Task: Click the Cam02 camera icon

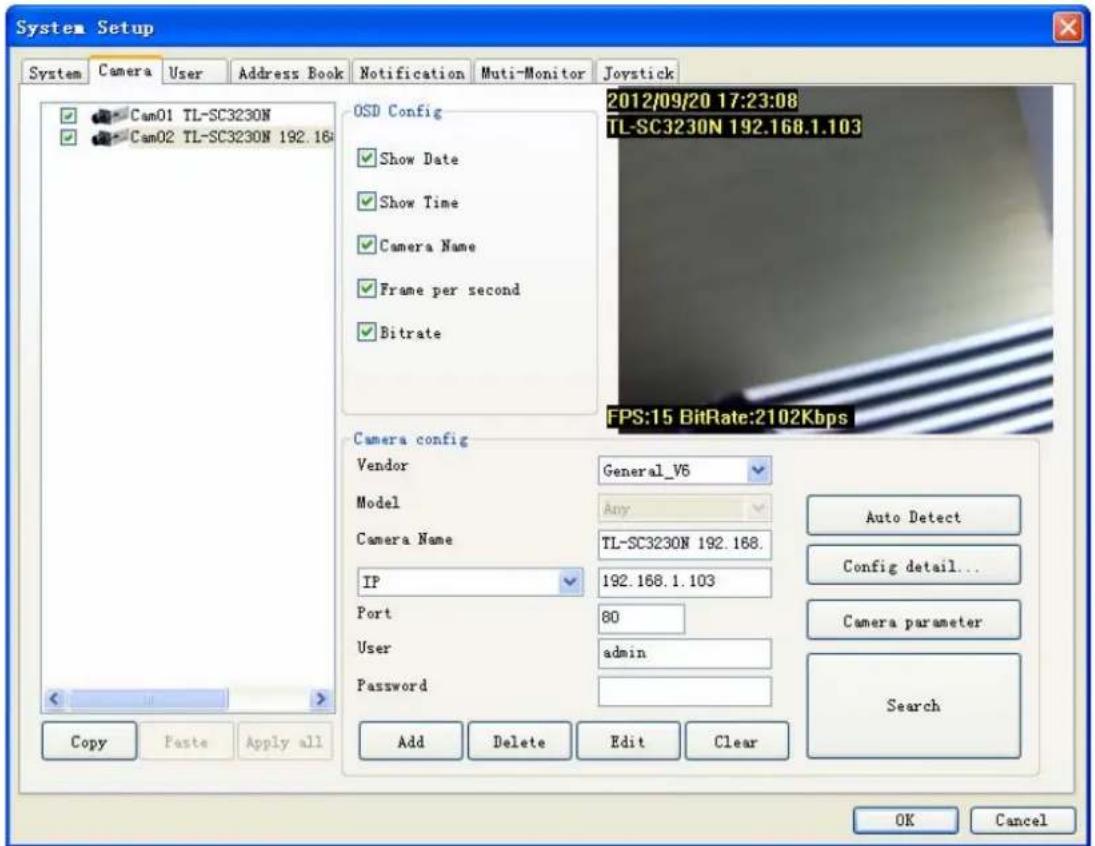Action: coord(110,138)
